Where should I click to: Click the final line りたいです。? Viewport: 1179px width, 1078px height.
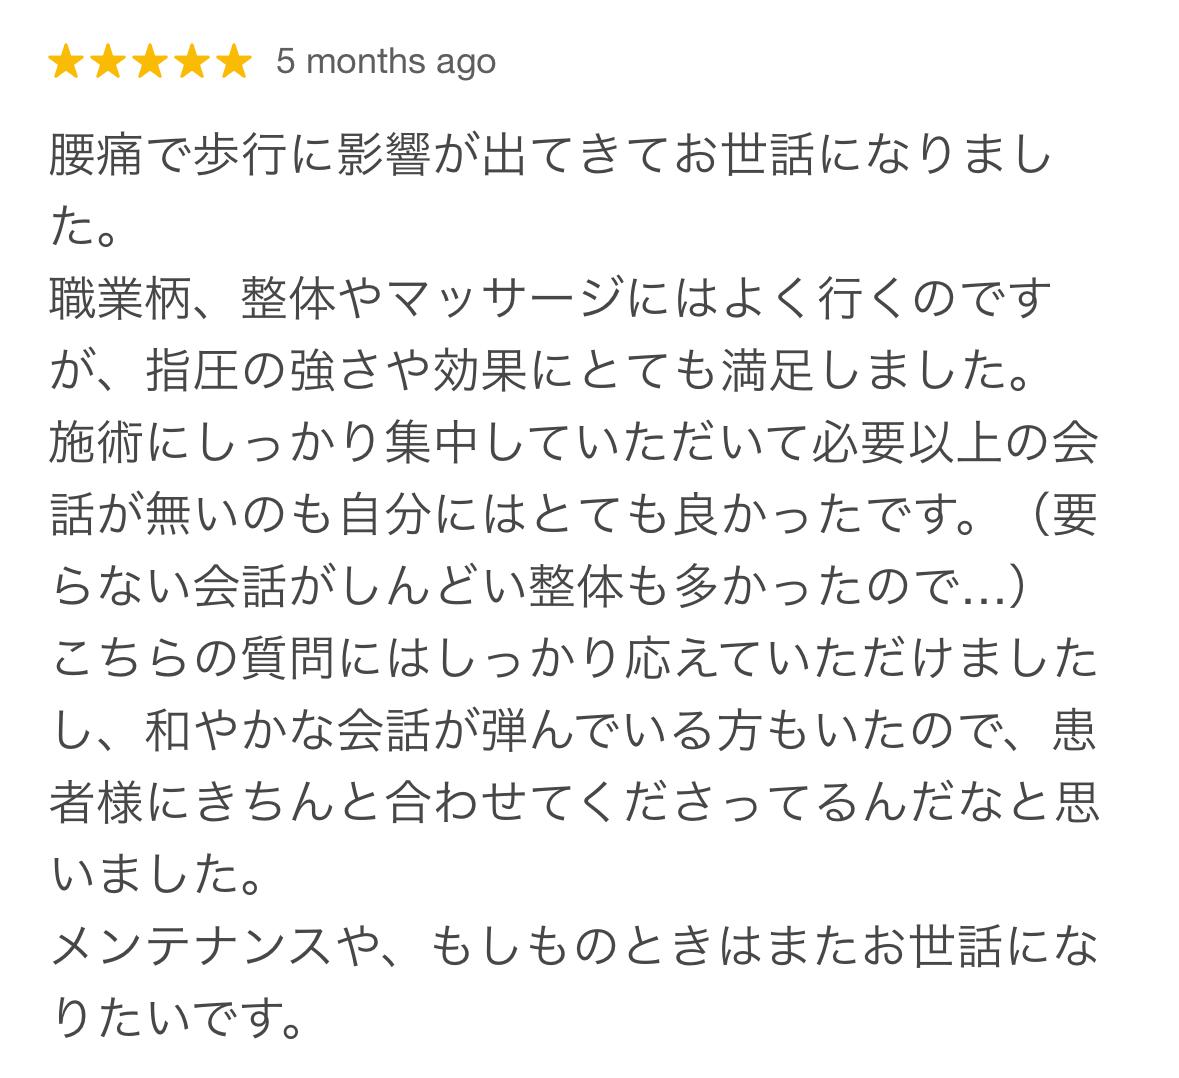pos(176,1020)
